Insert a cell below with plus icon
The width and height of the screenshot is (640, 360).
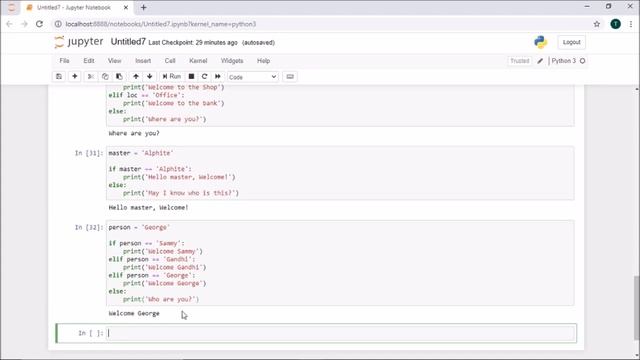point(75,76)
